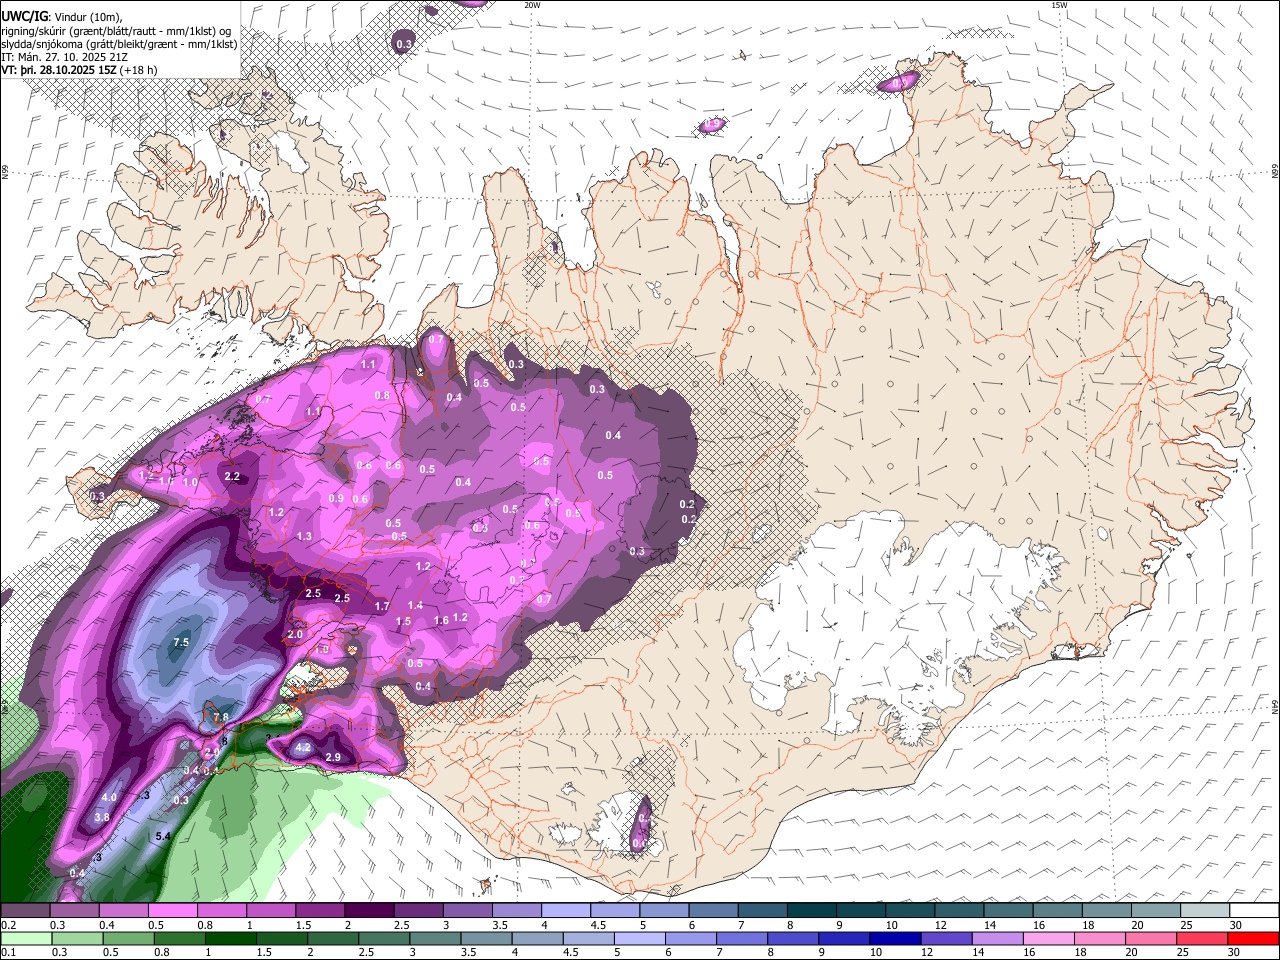Select the '1.6' precipitation value

coord(441,621)
